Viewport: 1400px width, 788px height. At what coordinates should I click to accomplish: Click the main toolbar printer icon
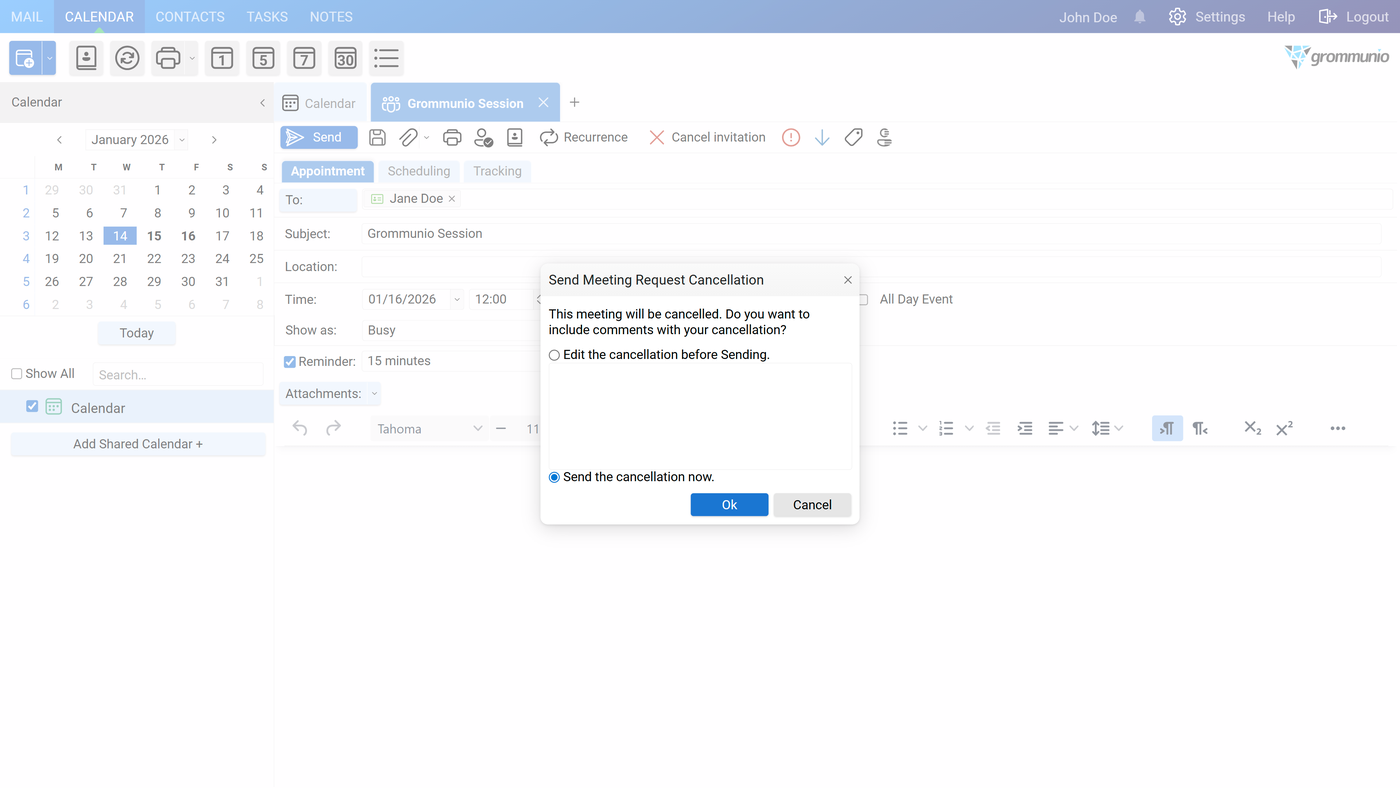(168, 58)
